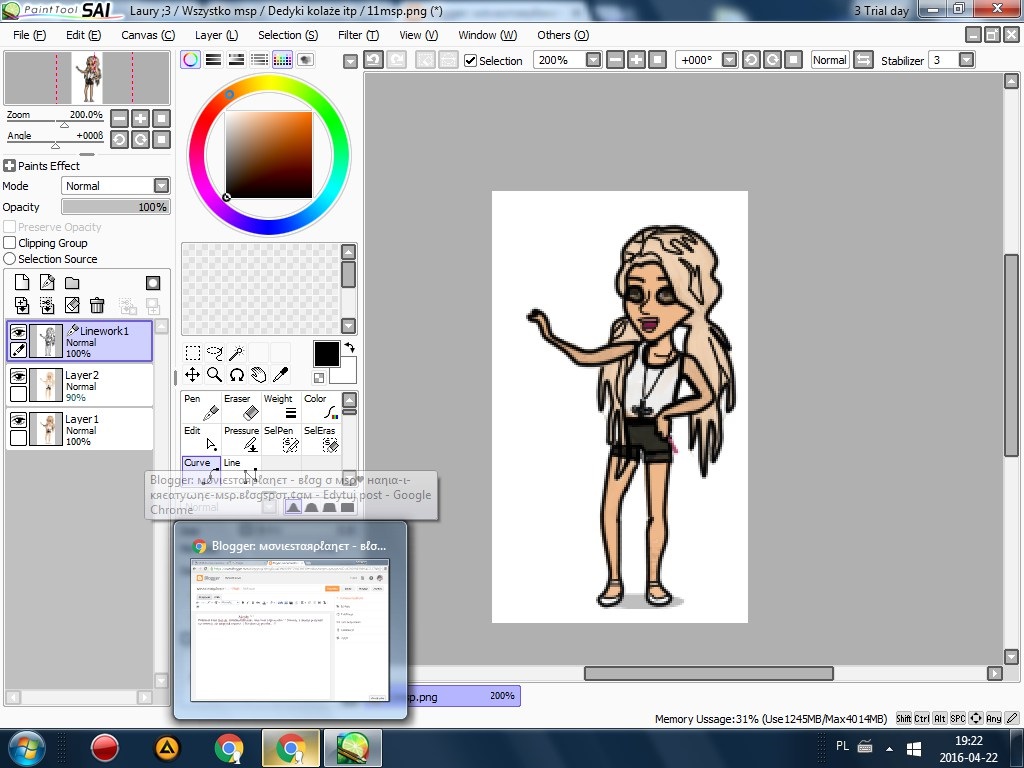Activate the Move tool
This screenshot has width=1024, height=768.
coord(193,375)
